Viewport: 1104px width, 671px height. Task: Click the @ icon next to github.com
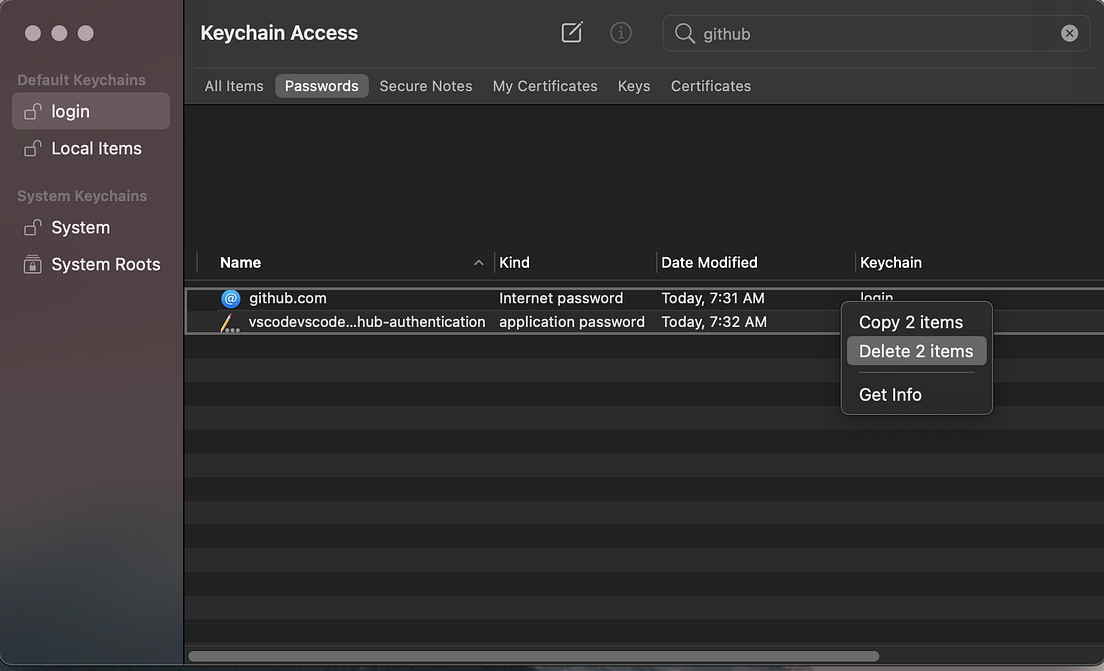(231, 298)
